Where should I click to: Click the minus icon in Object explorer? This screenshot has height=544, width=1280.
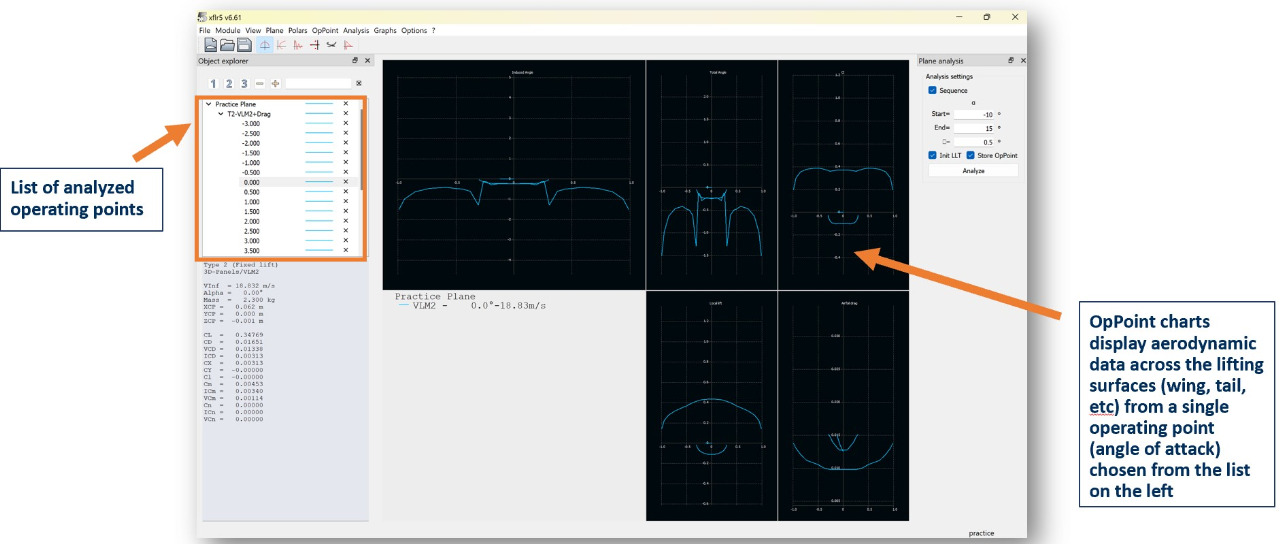[x=260, y=83]
